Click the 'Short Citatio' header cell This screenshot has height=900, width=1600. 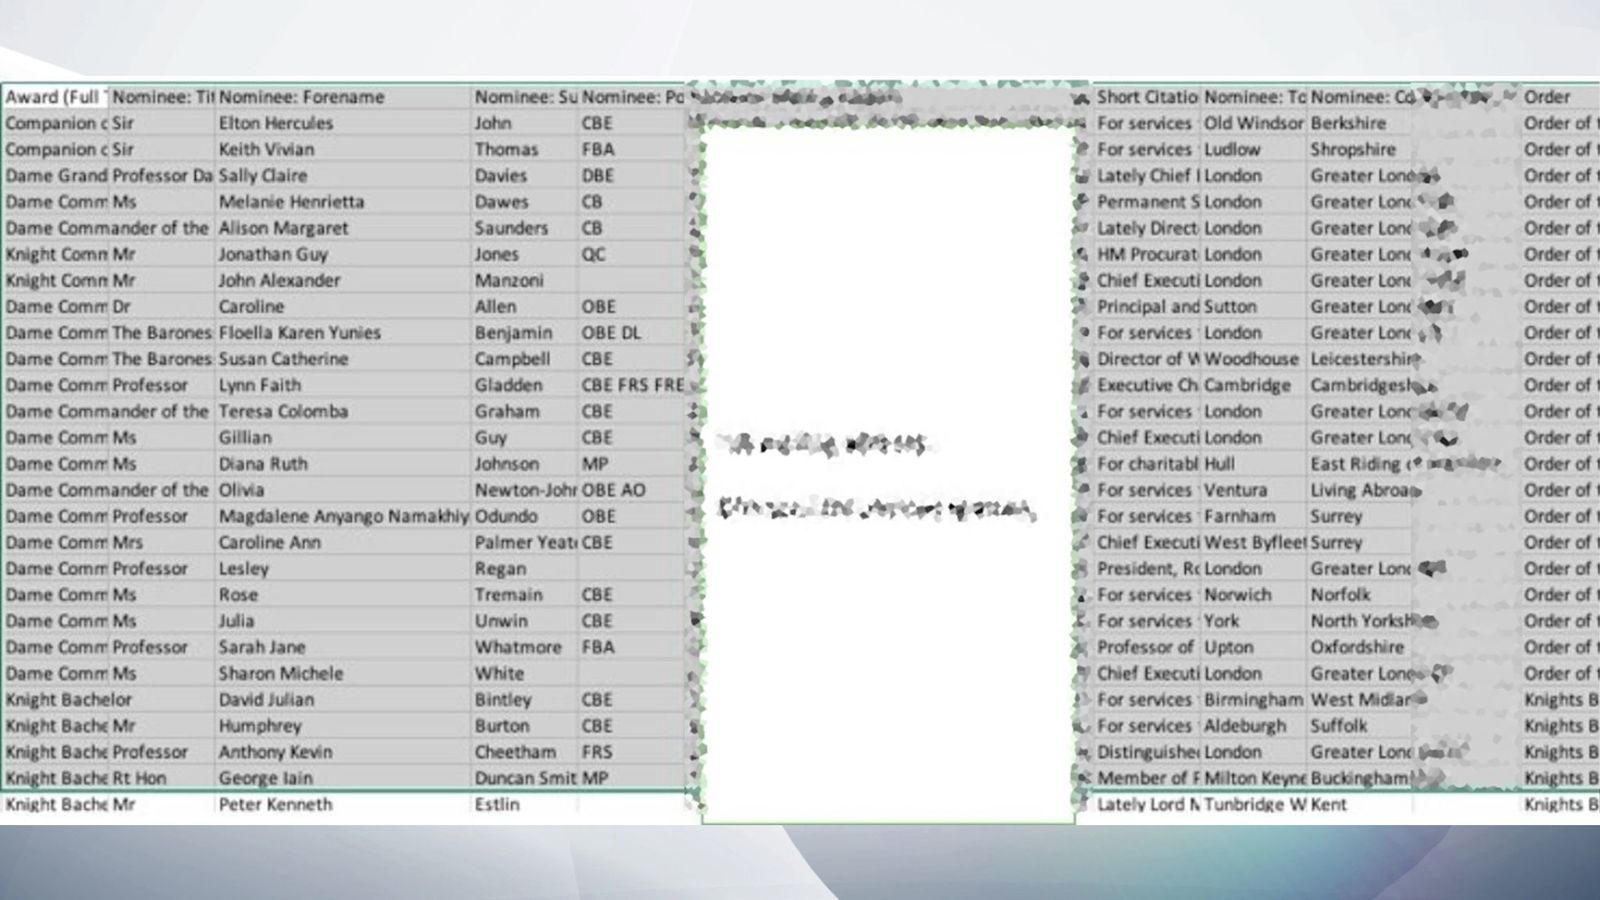click(1147, 97)
